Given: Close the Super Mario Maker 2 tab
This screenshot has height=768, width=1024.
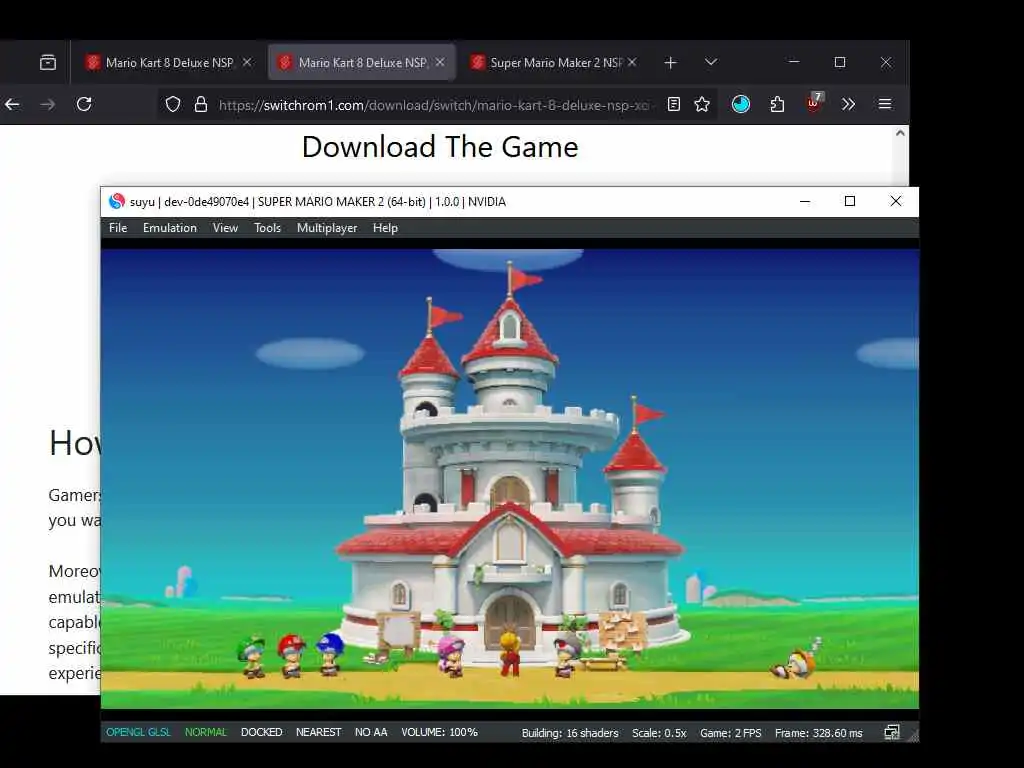Looking at the screenshot, I should click(632, 62).
